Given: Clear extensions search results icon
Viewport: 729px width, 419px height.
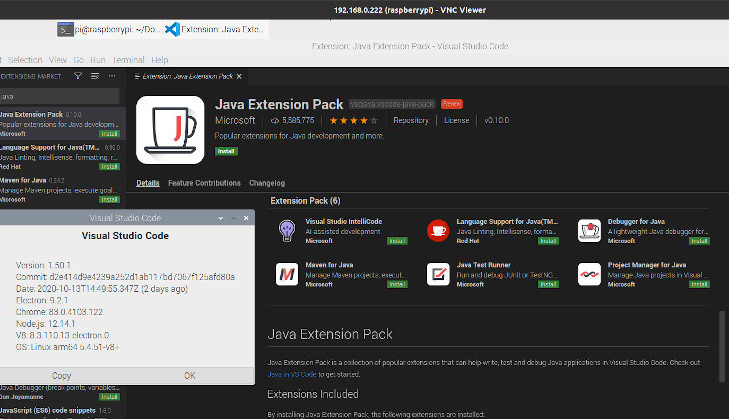Looking at the screenshot, I should click(x=95, y=76).
